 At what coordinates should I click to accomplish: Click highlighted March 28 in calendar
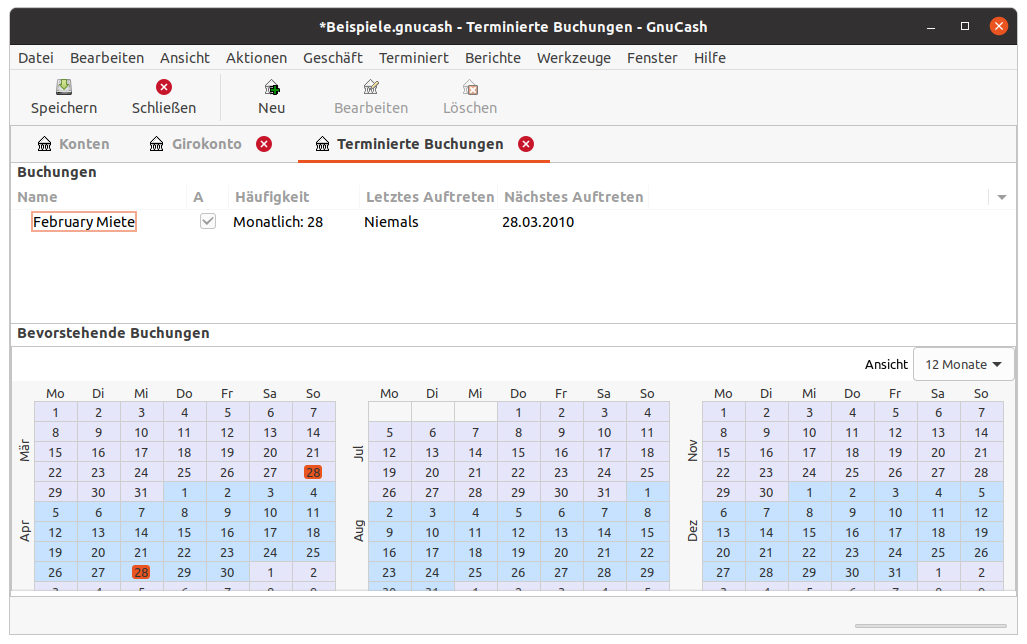(x=313, y=472)
